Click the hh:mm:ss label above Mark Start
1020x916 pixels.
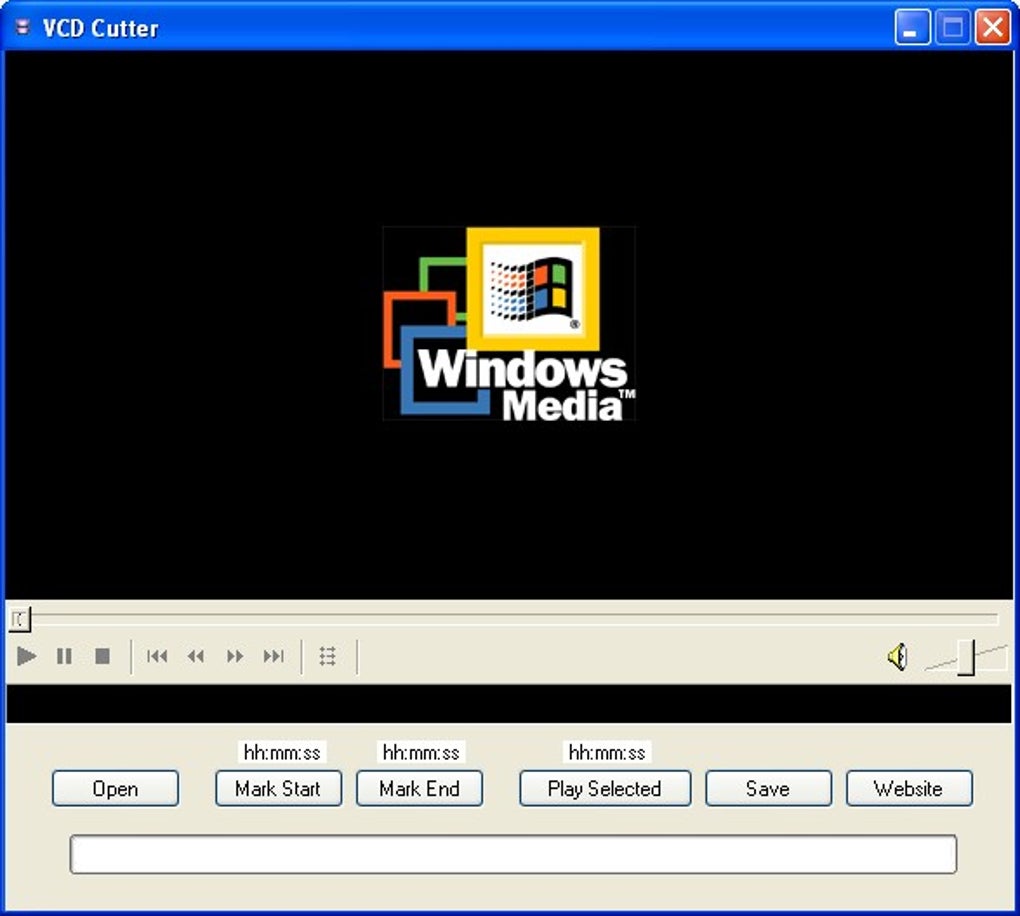[282, 753]
